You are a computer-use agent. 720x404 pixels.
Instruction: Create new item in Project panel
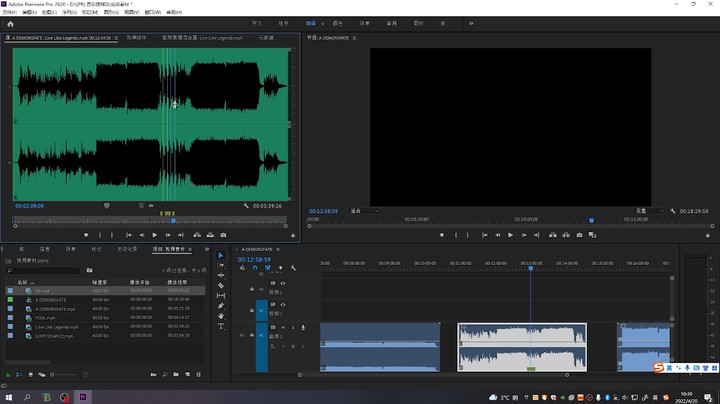[187, 375]
